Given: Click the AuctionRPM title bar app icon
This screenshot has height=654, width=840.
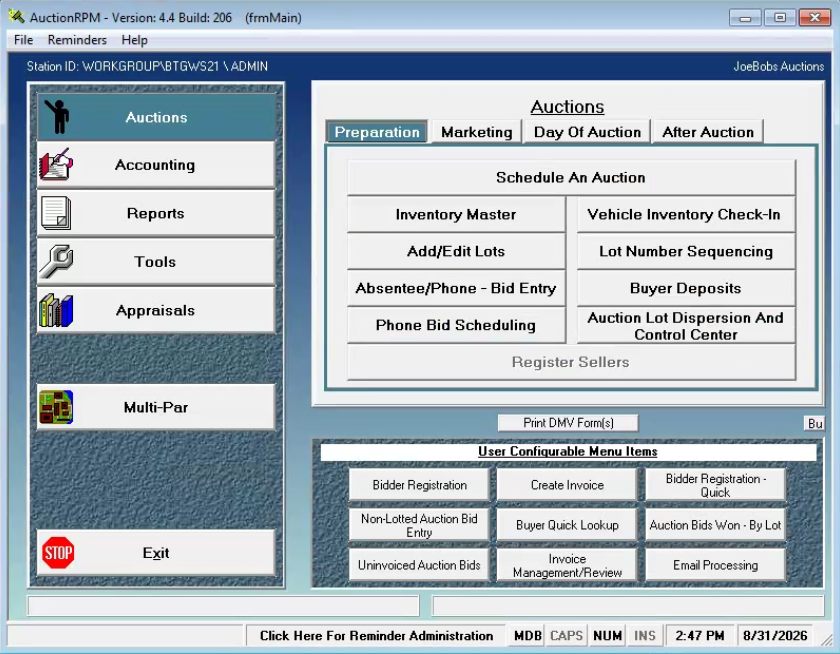Looking at the screenshot, I should tap(17, 17).
